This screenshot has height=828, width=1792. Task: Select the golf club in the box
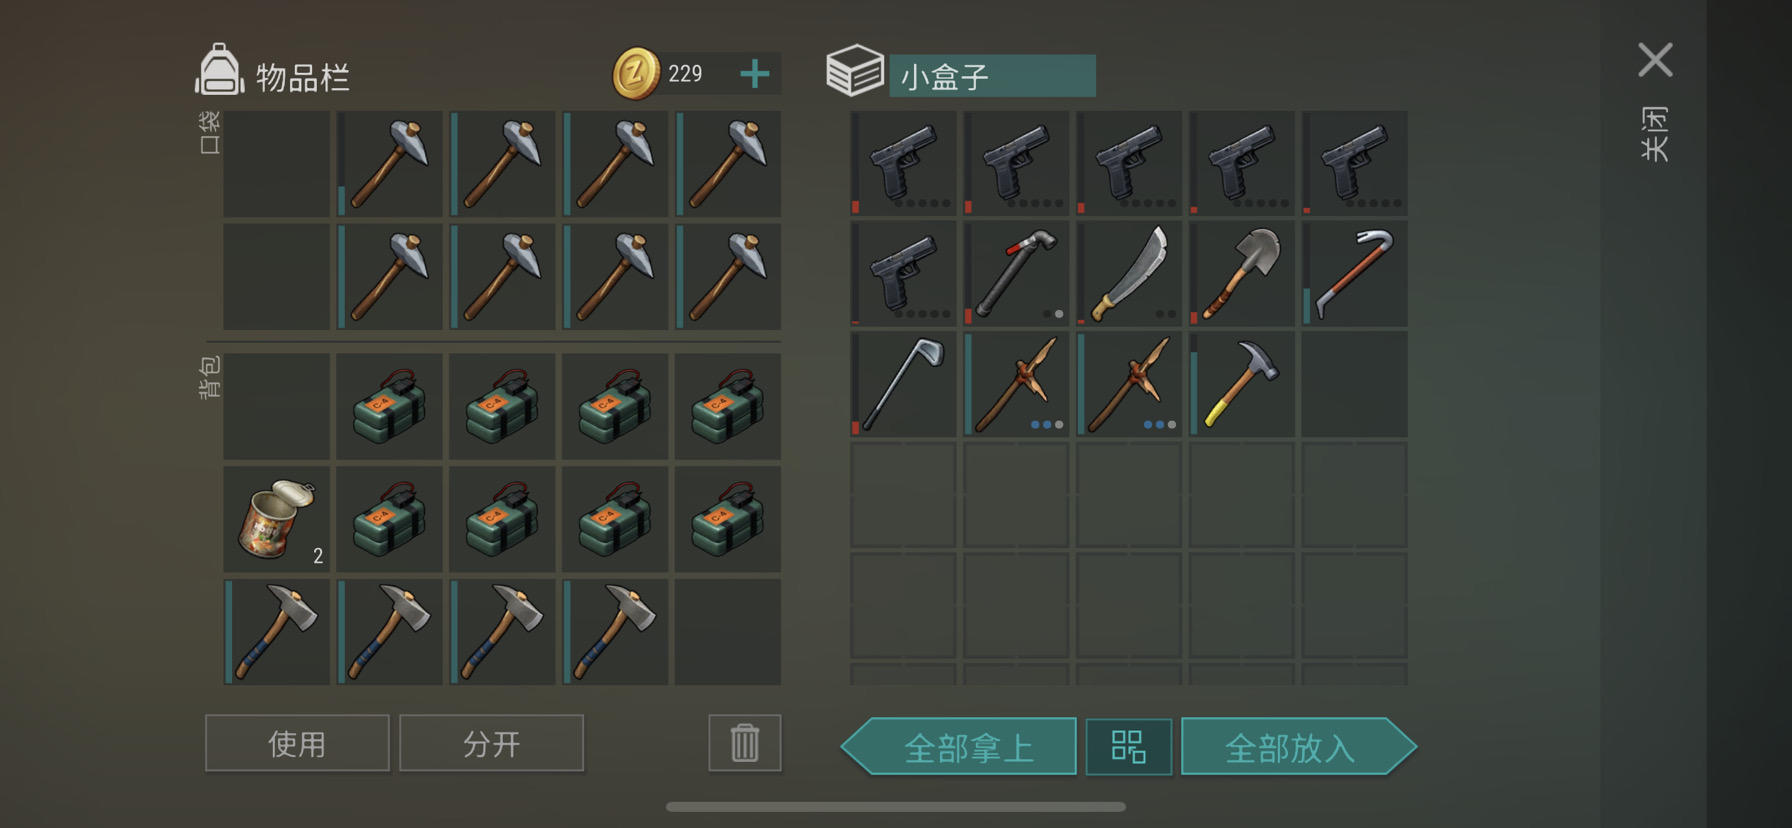click(903, 385)
